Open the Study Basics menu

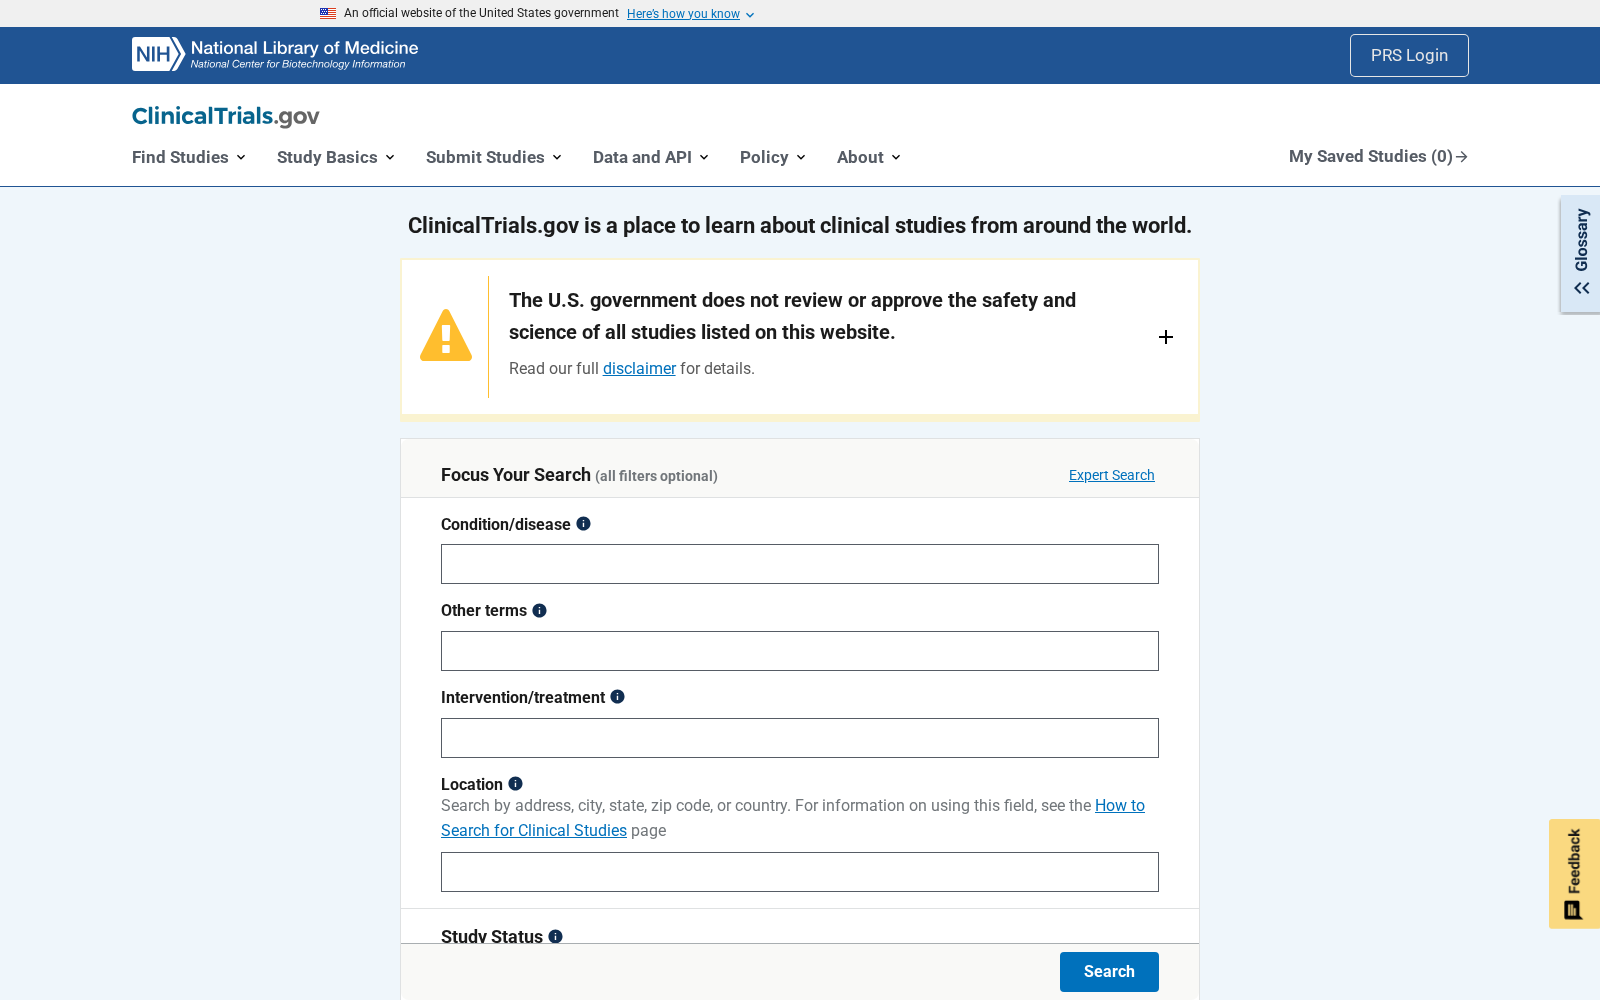click(x=336, y=157)
